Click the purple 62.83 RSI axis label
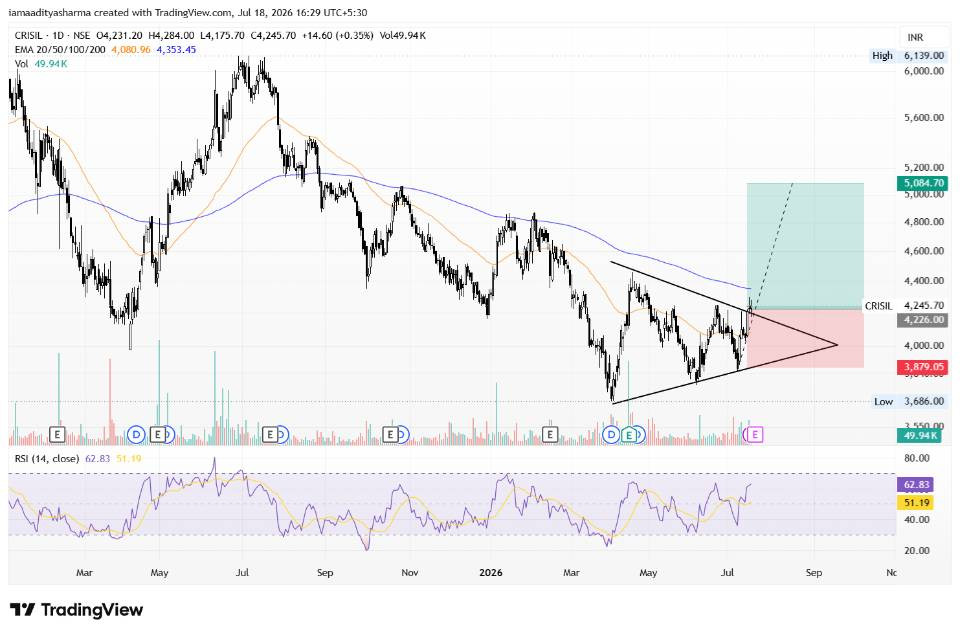The width and height of the screenshot is (960, 635). click(x=916, y=484)
